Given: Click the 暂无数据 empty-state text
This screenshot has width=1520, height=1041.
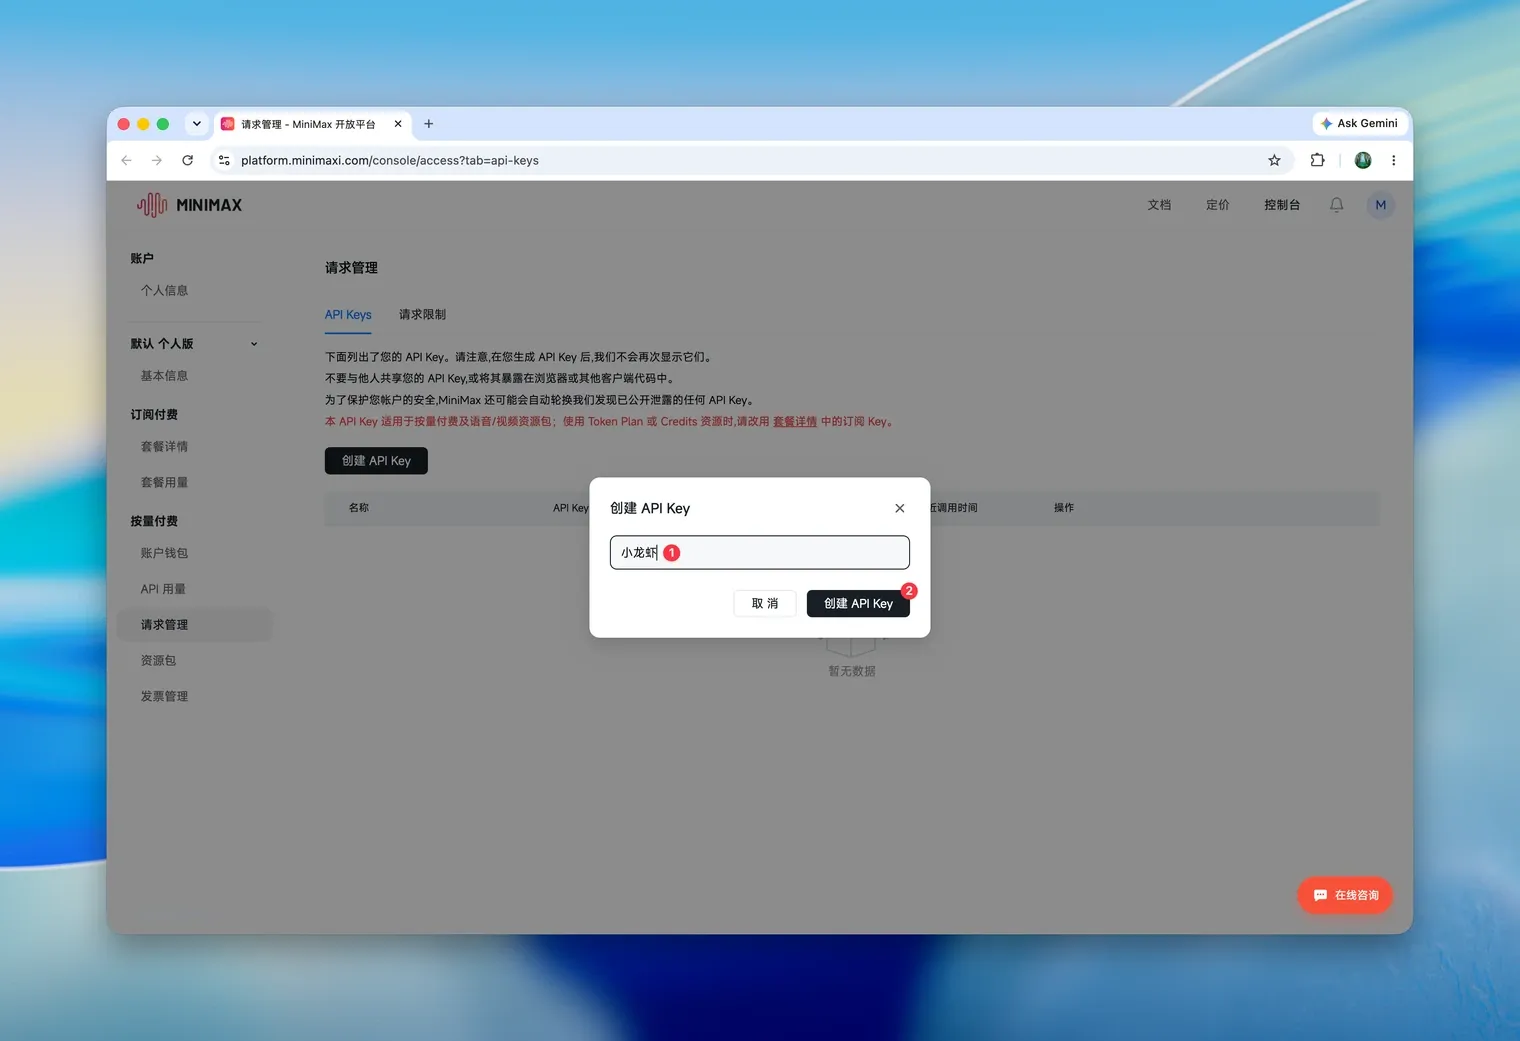Looking at the screenshot, I should pyautogui.click(x=852, y=671).
